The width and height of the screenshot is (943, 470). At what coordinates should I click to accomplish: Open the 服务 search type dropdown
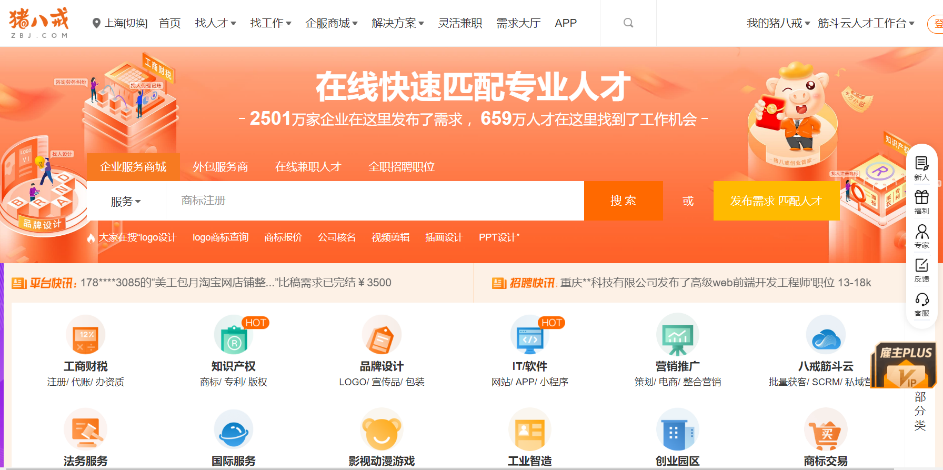pos(125,201)
